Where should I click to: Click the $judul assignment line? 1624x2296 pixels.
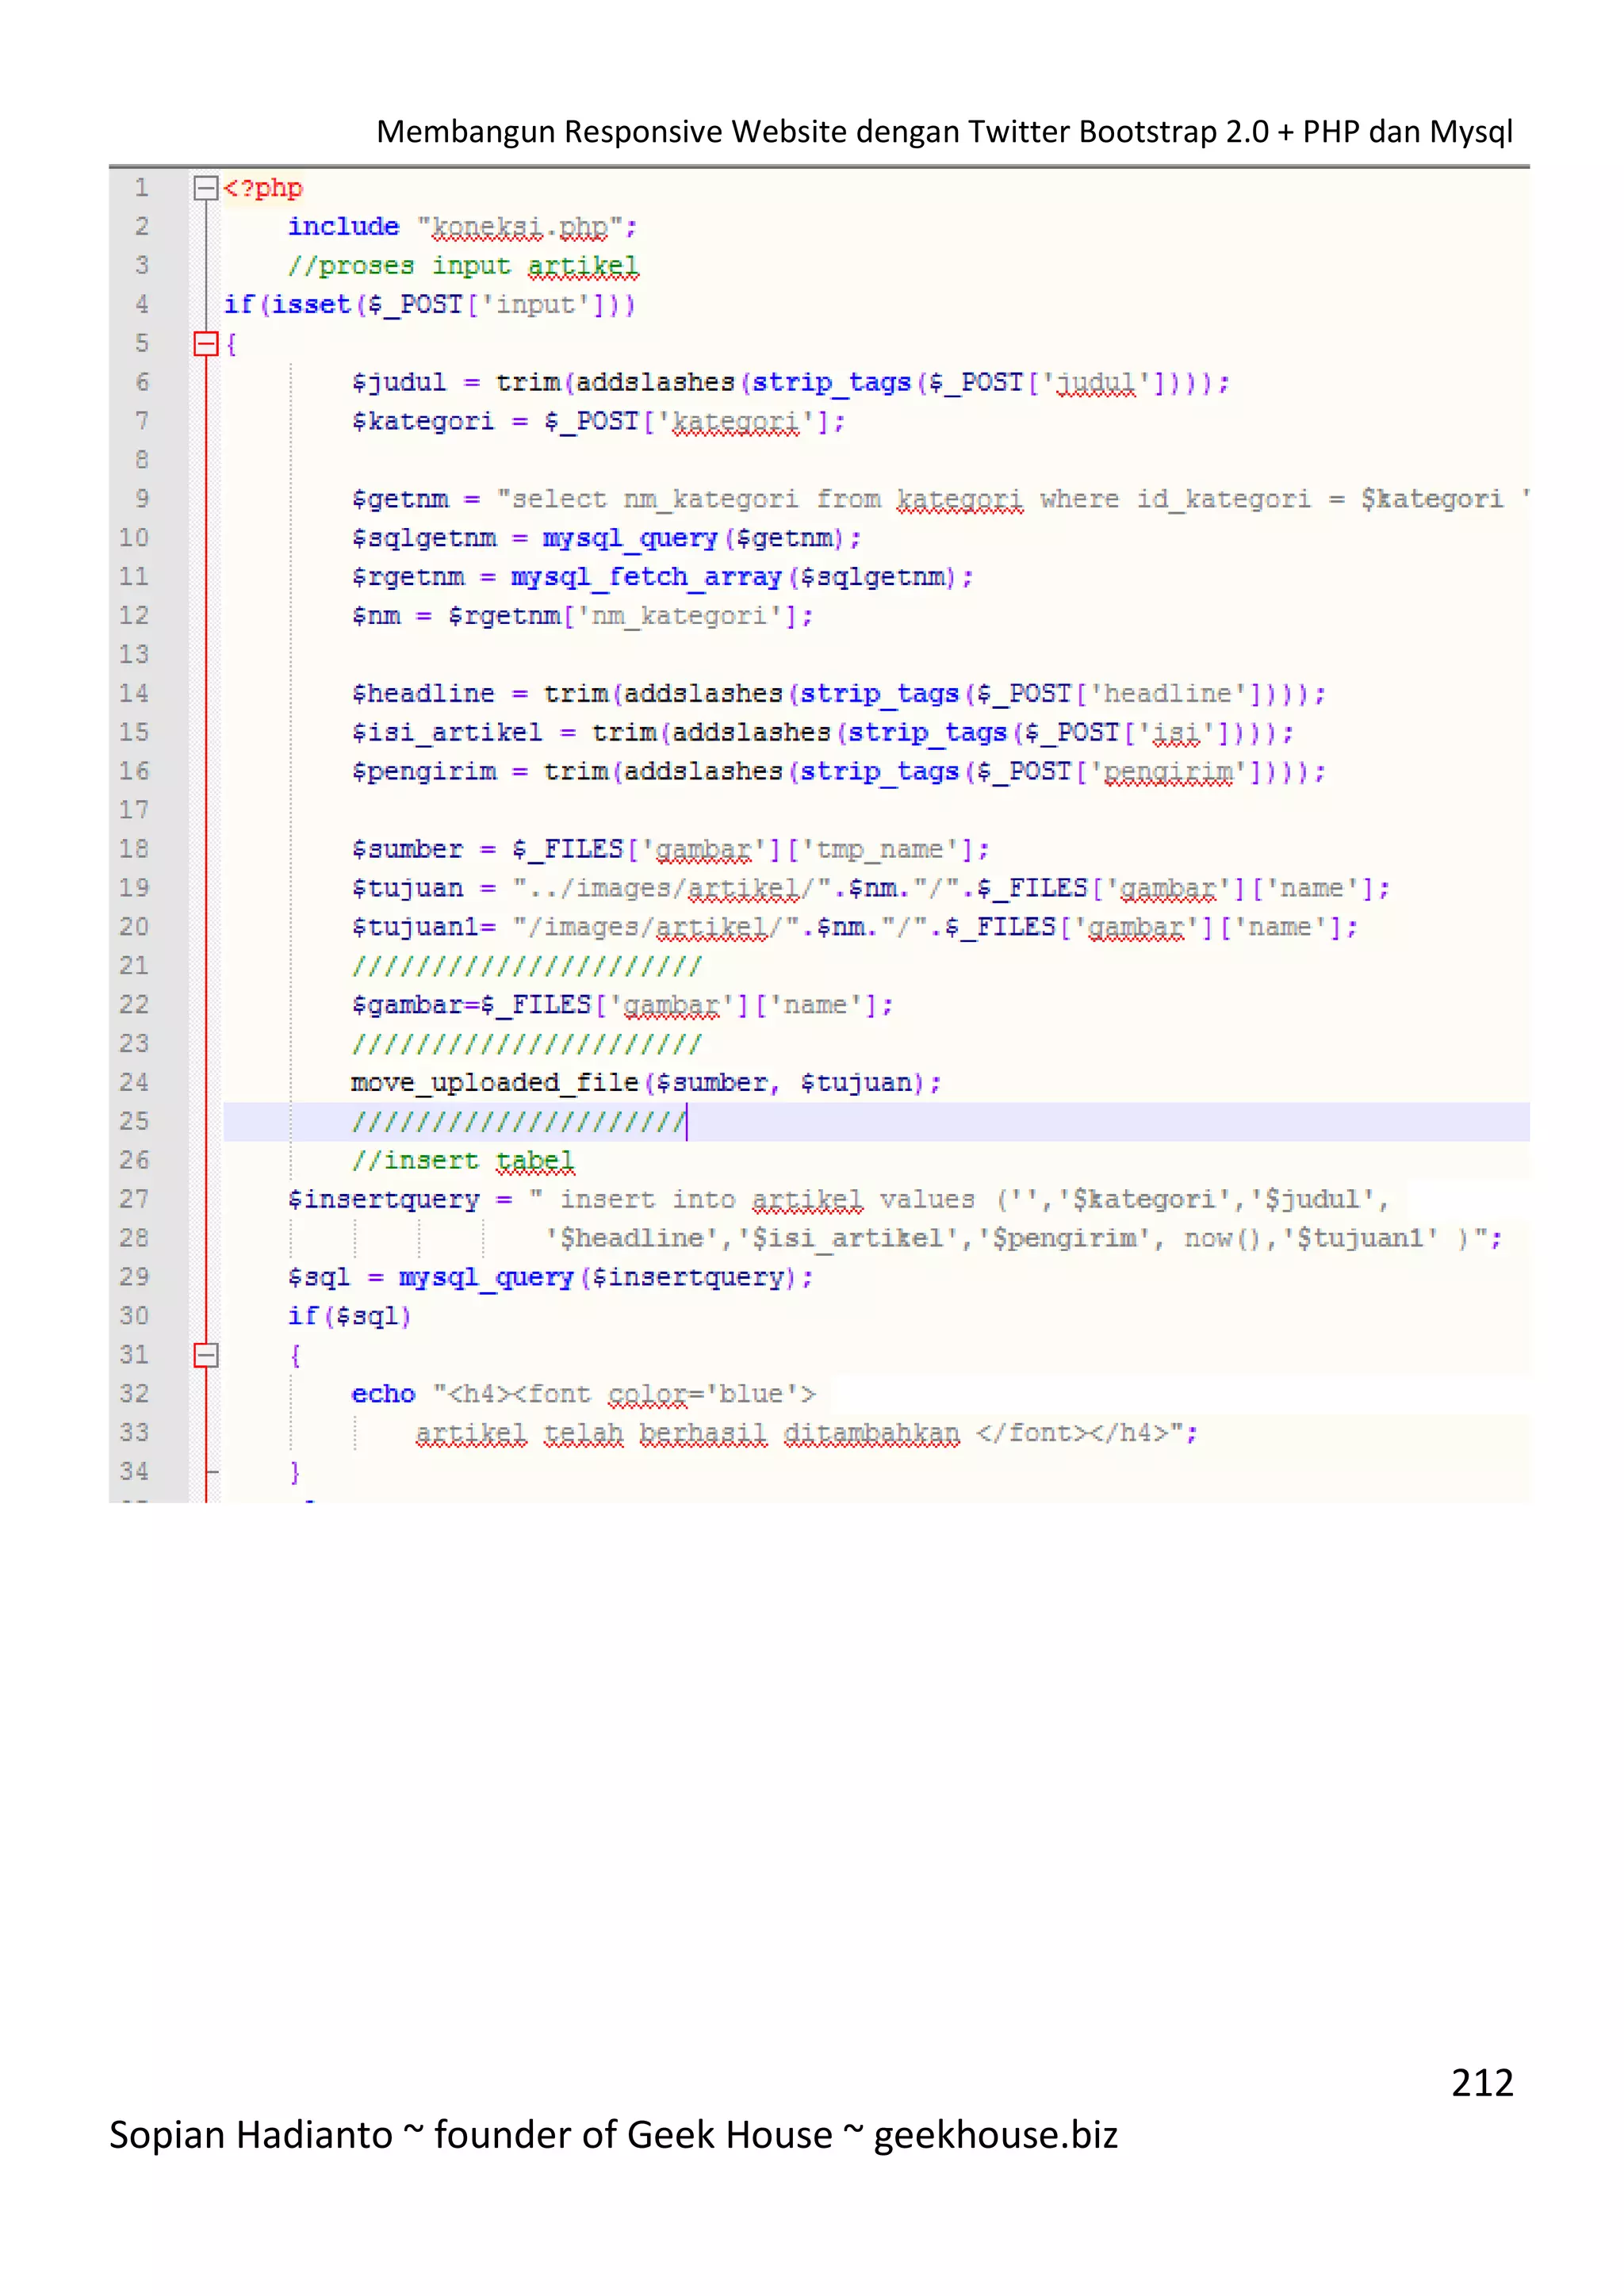click(790, 383)
